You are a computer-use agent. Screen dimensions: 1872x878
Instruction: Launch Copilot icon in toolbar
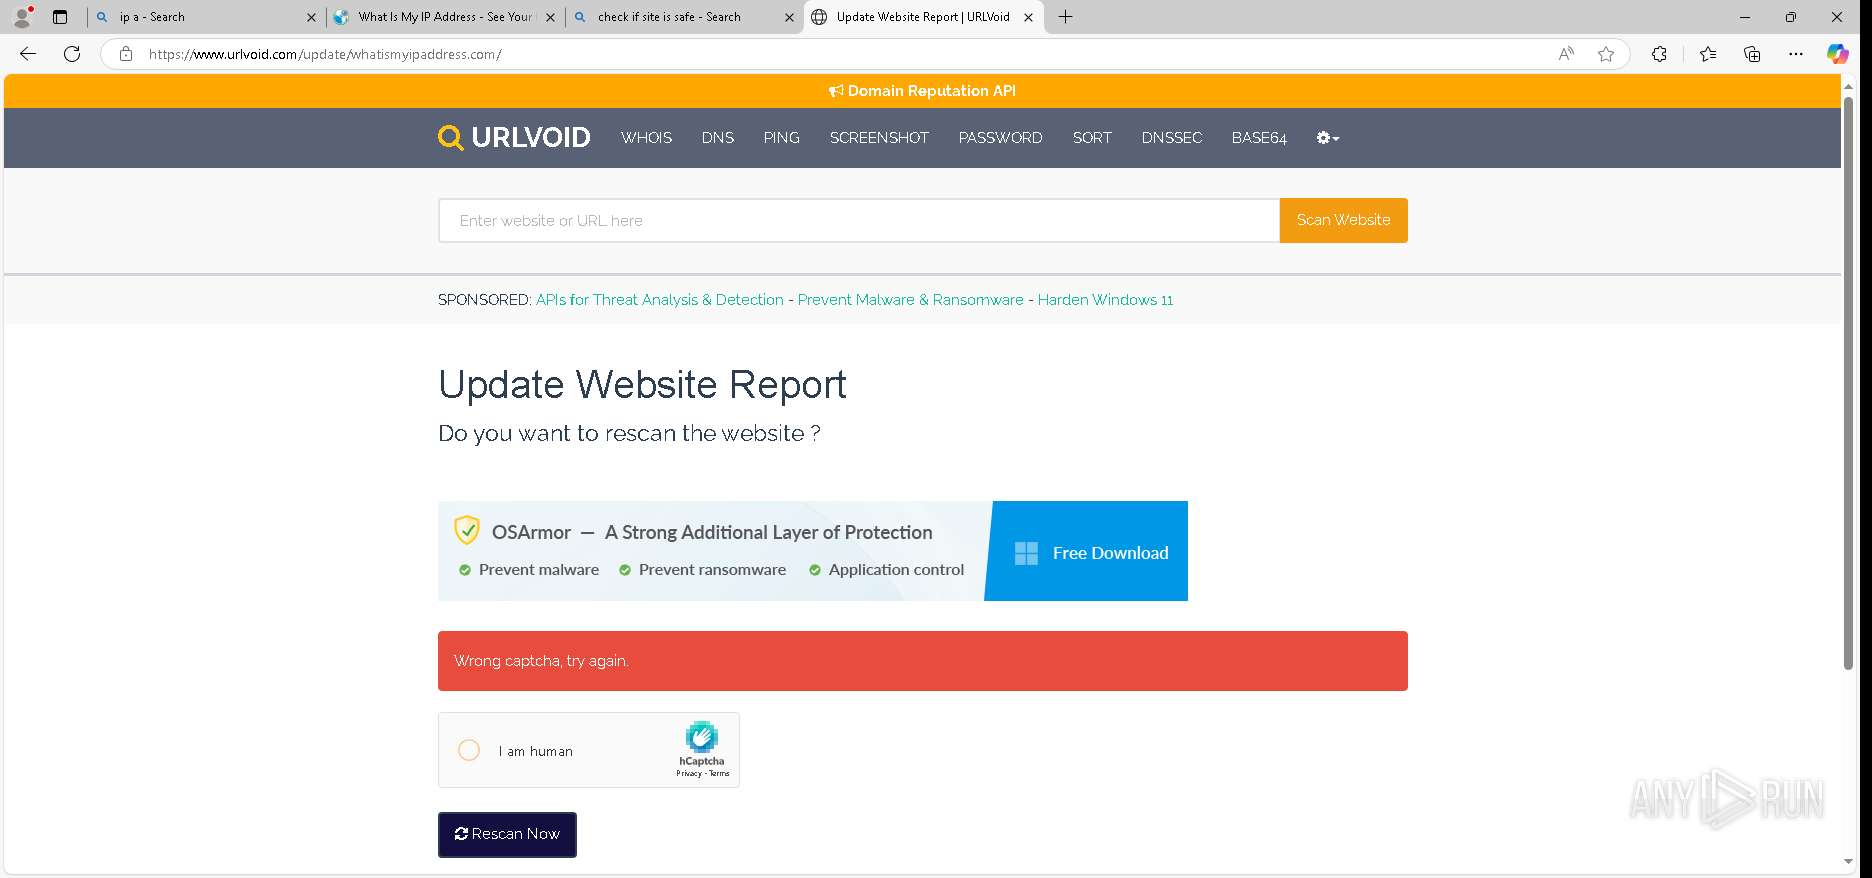click(1838, 54)
